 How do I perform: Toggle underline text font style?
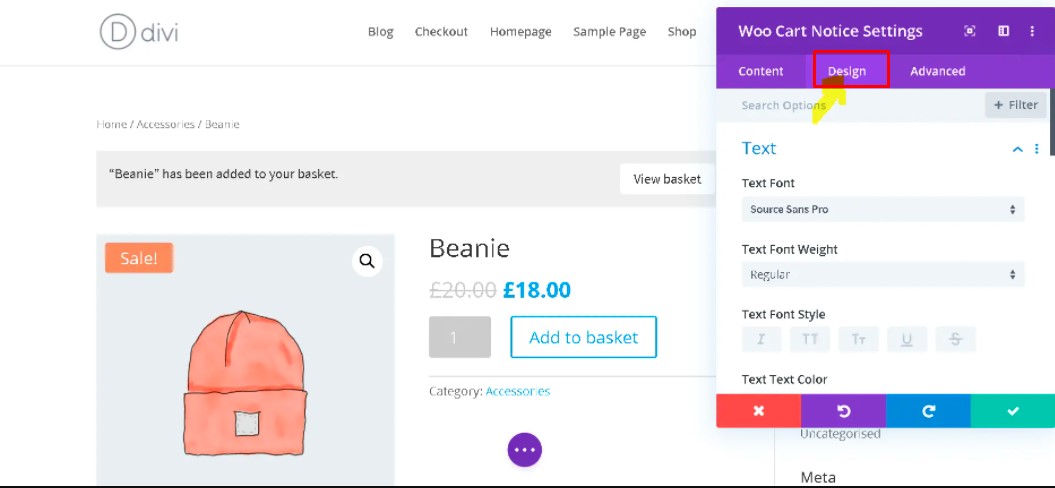[907, 340]
